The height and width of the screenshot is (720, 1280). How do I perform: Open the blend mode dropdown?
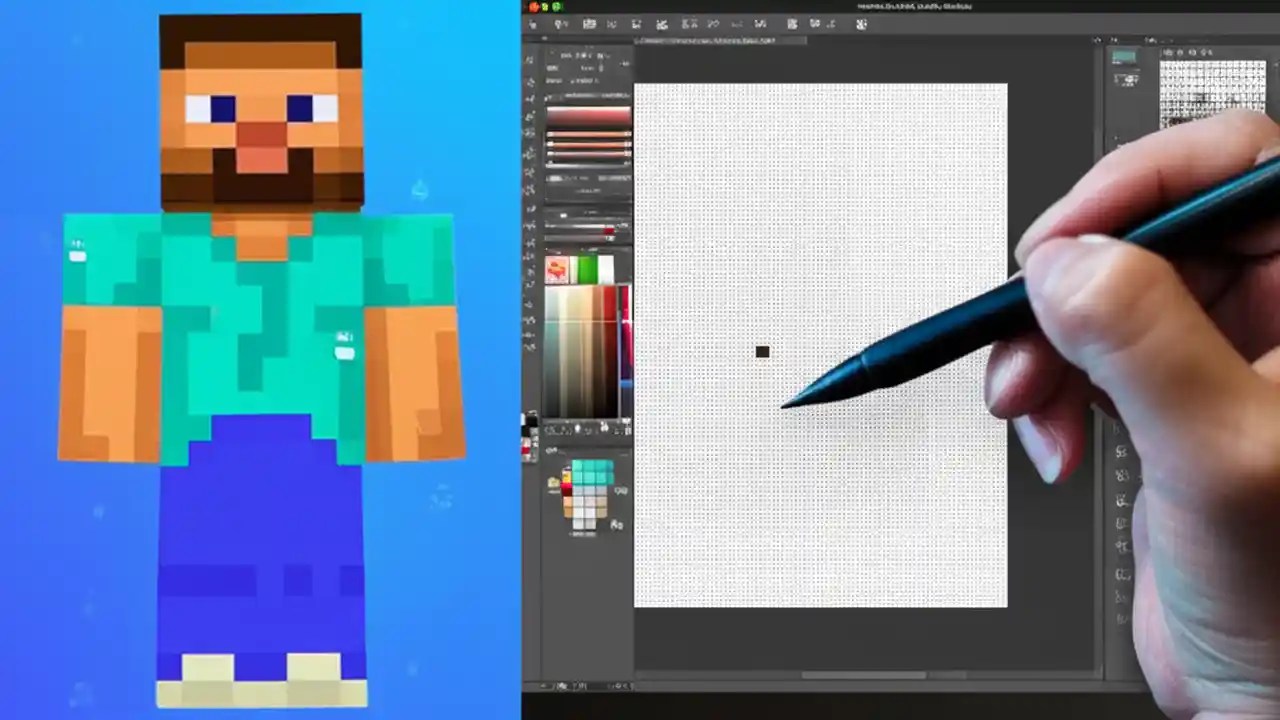point(662,24)
